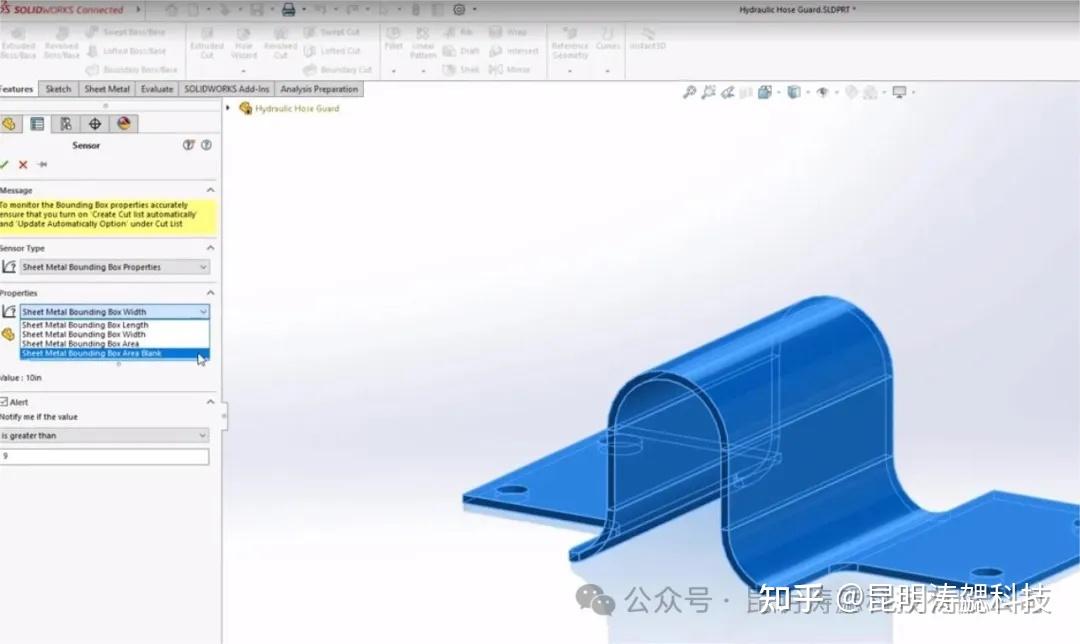Open the Display Style cube icon
Screen dimensions: 1080x644
793,92
